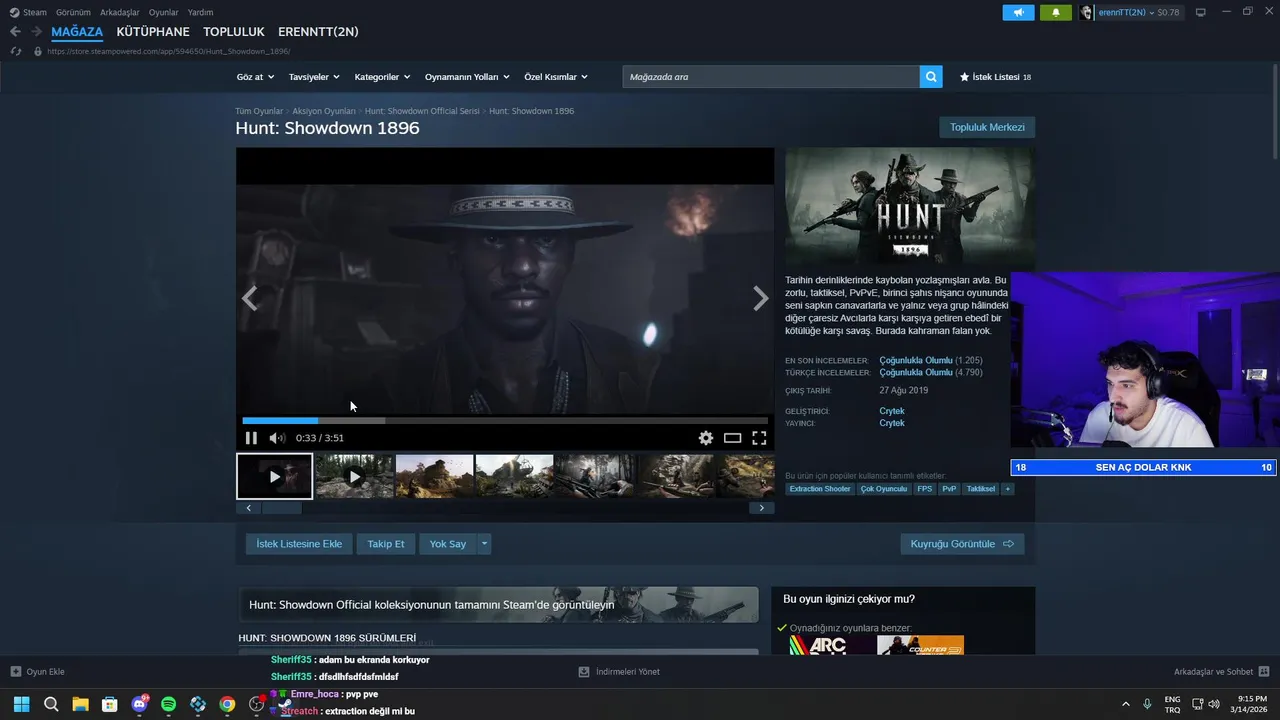1280x720 pixels.
Task: Seek on the trailer progress bar
Action: click(x=505, y=421)
